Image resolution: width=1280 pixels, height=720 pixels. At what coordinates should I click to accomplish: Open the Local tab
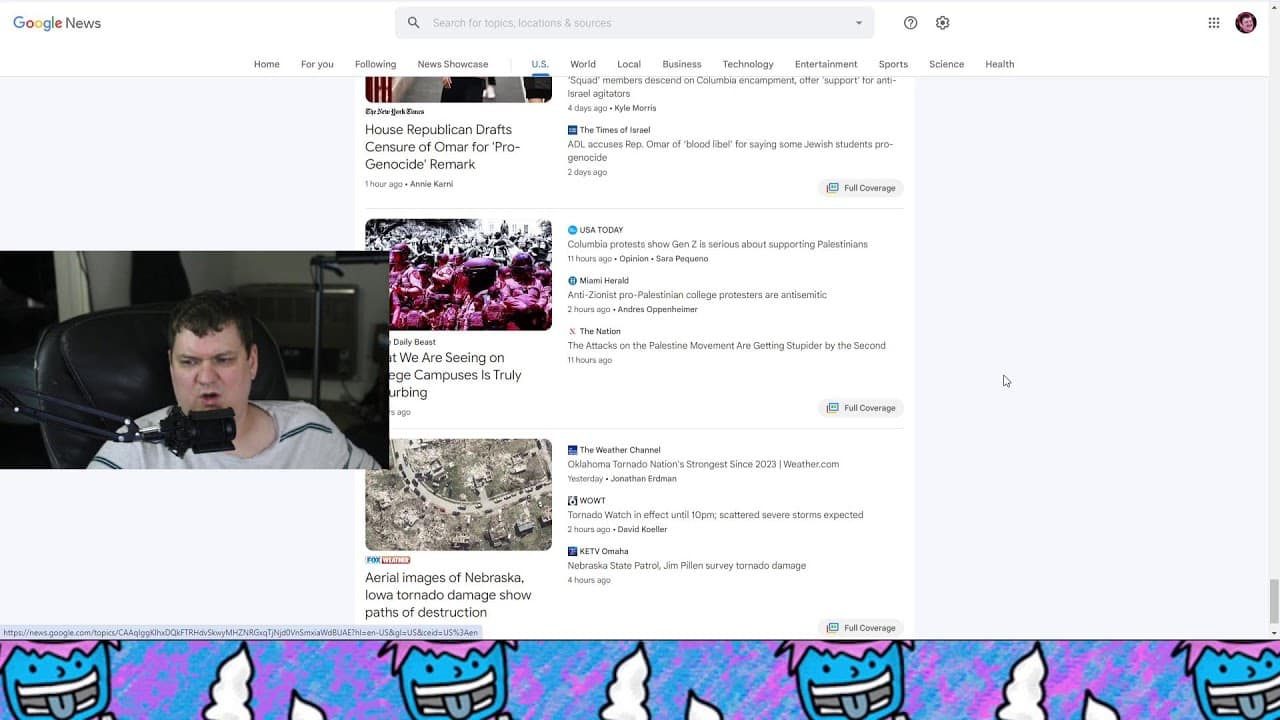click(x=629, y=64)
